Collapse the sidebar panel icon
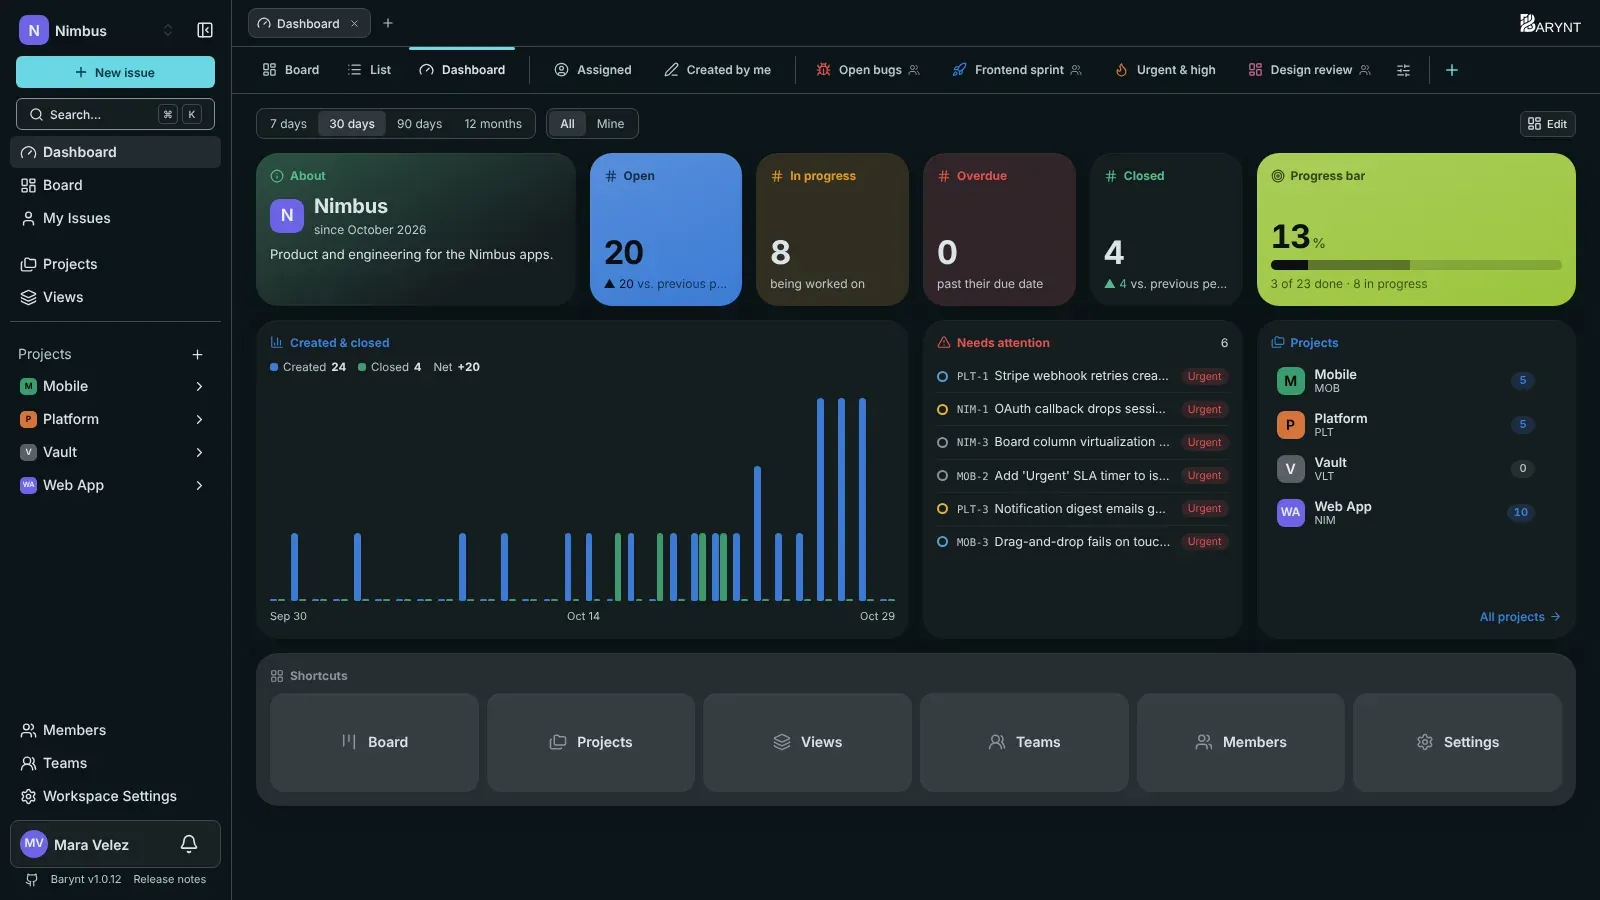This screenshot has width=1600, height=900. 205,30
